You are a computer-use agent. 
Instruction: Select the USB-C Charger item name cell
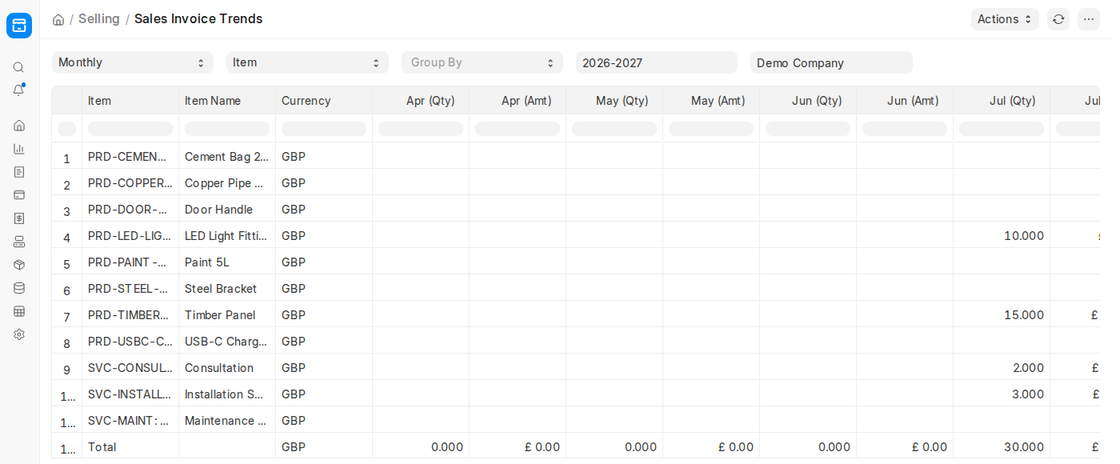click(x=227, y=341)
